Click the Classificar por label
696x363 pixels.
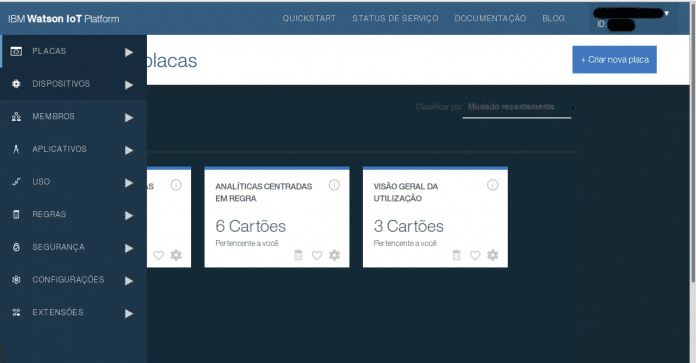(439, 107)
